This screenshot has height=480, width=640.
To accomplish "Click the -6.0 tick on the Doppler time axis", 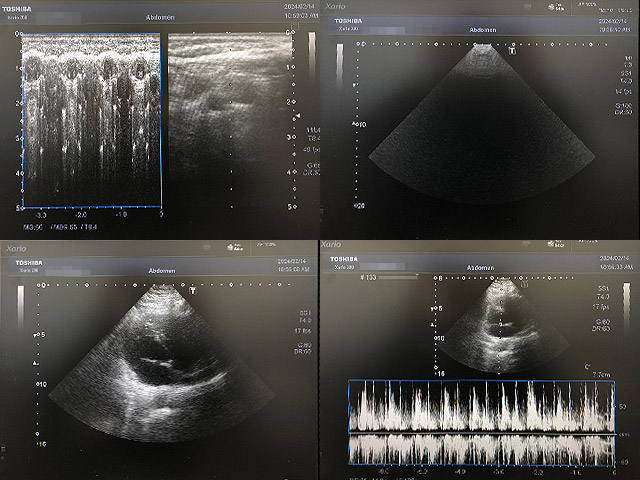I will point(383,471).
